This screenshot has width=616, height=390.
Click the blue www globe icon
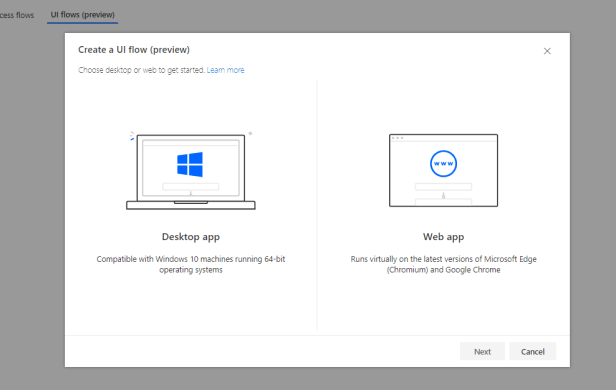coord(443,163)
